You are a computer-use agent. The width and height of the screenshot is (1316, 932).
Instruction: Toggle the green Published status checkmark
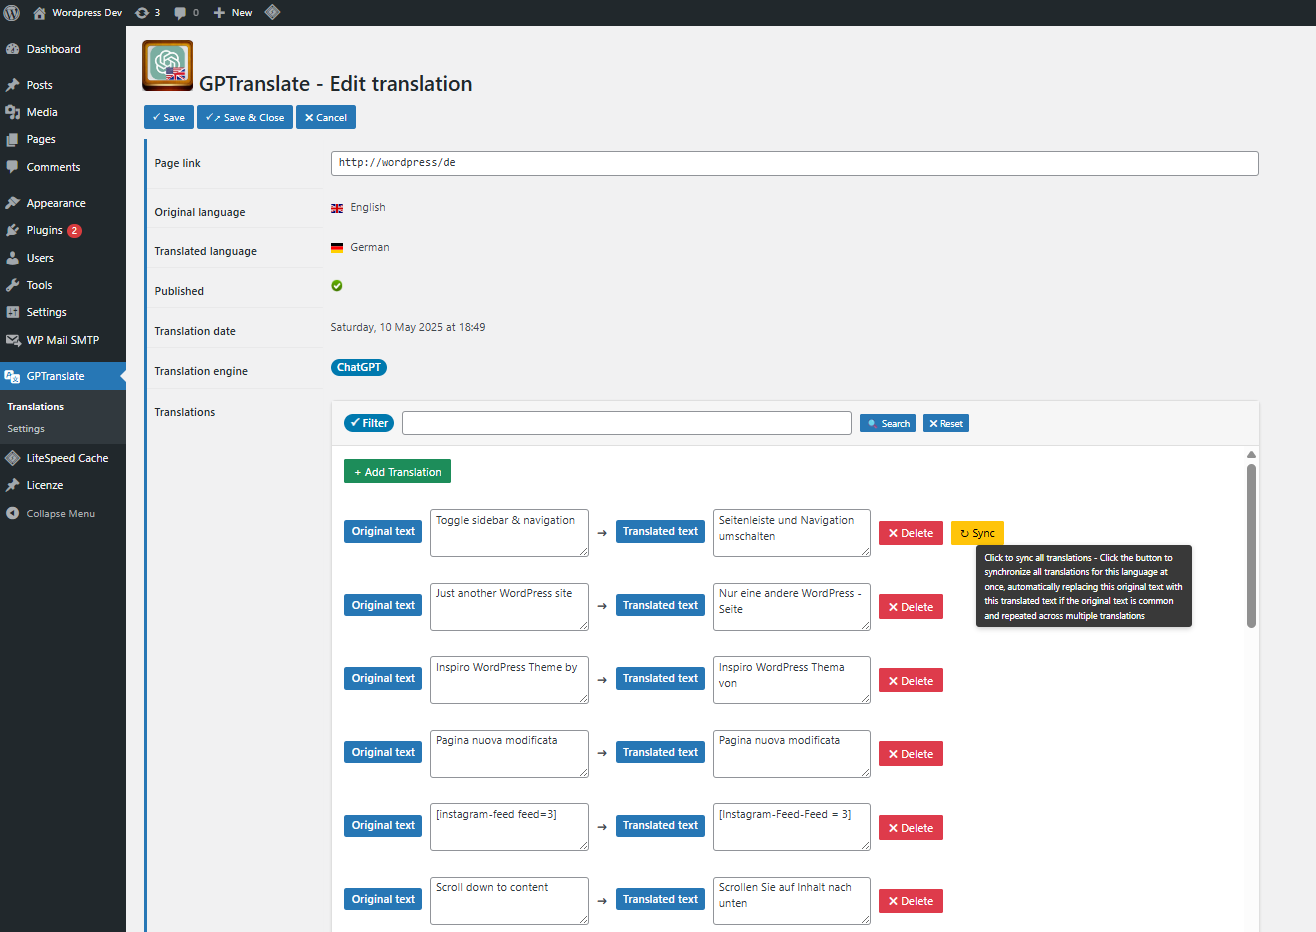point(337,286)
